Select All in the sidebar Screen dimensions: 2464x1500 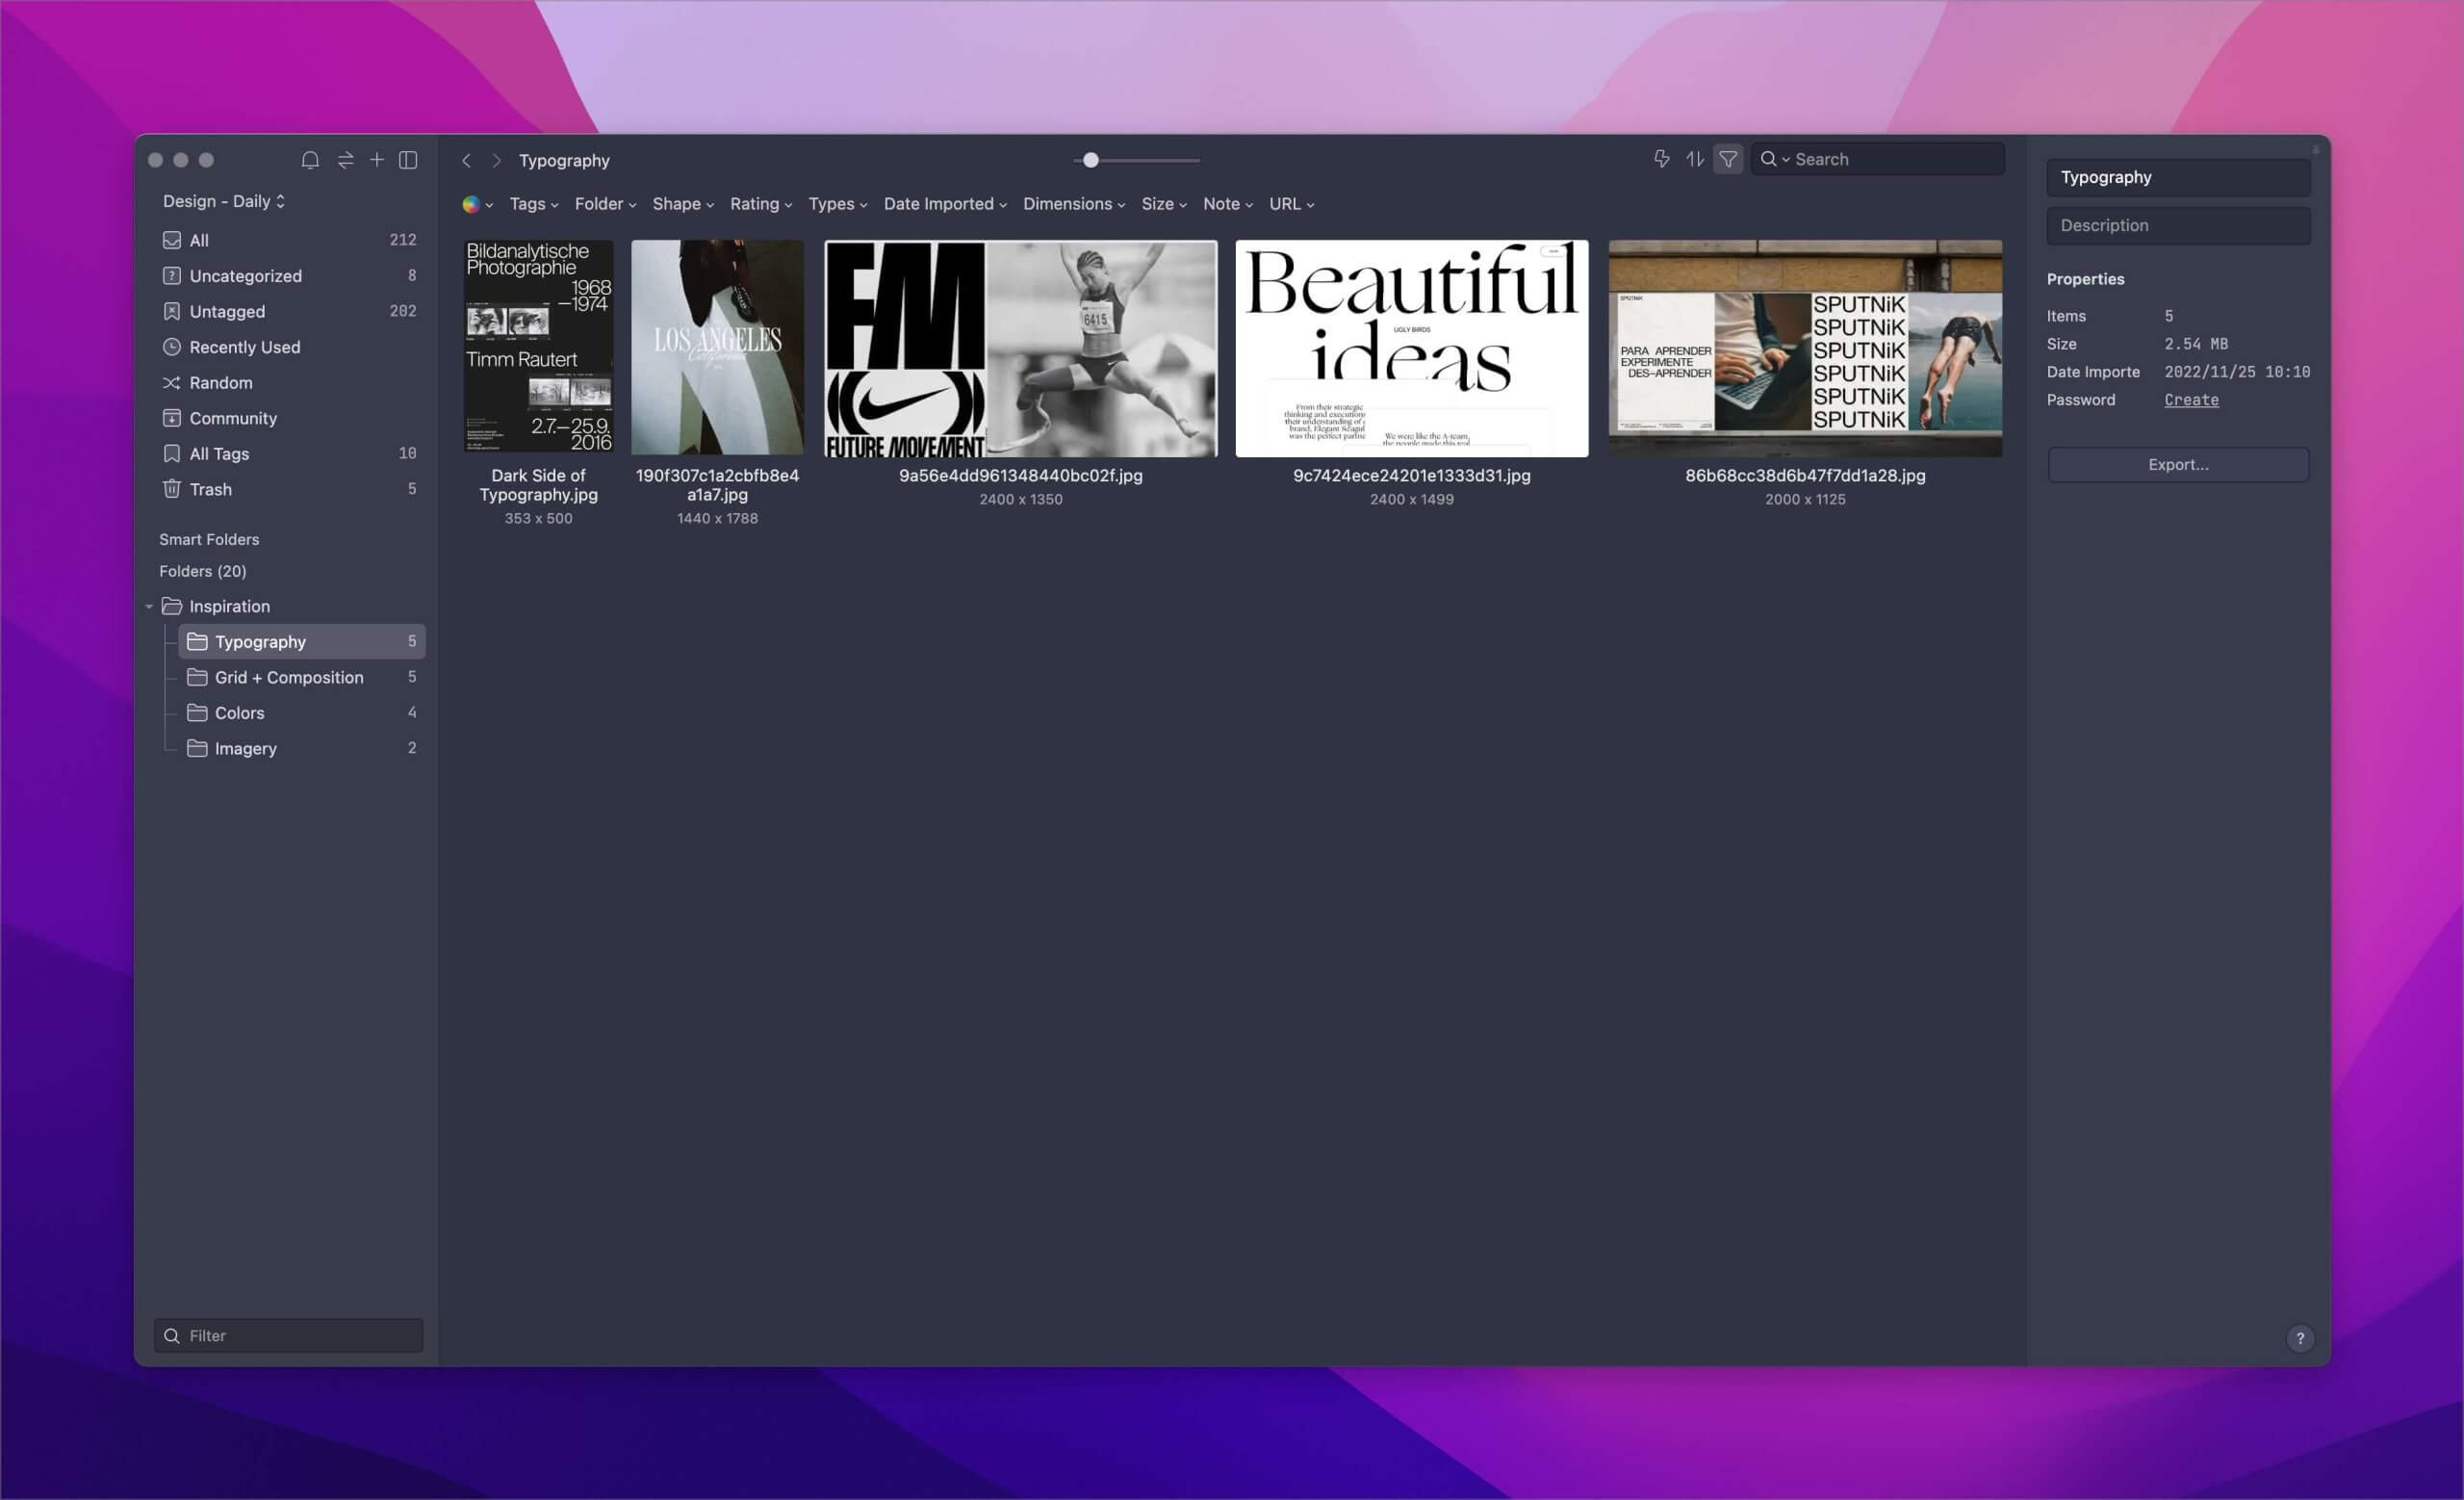click(288, 240)
